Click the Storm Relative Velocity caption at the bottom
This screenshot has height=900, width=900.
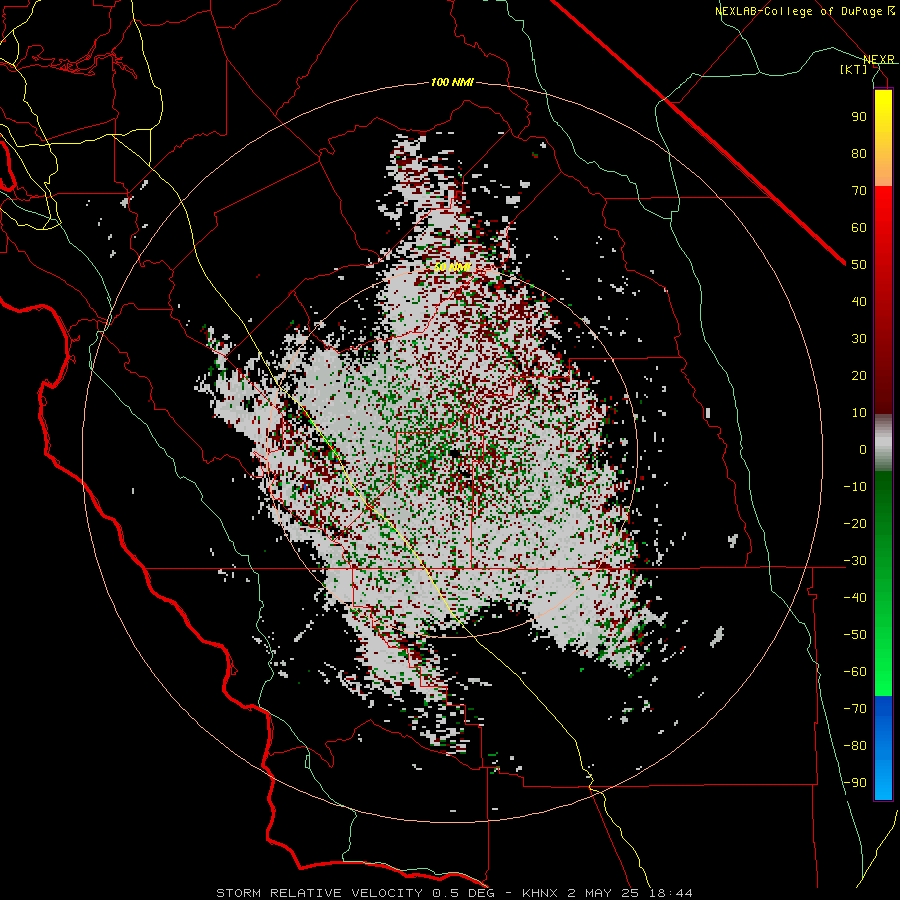[454, 893]
